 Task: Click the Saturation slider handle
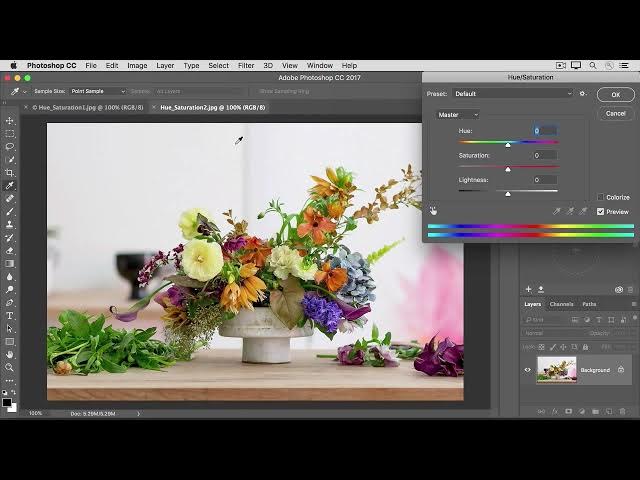point(507,169)
